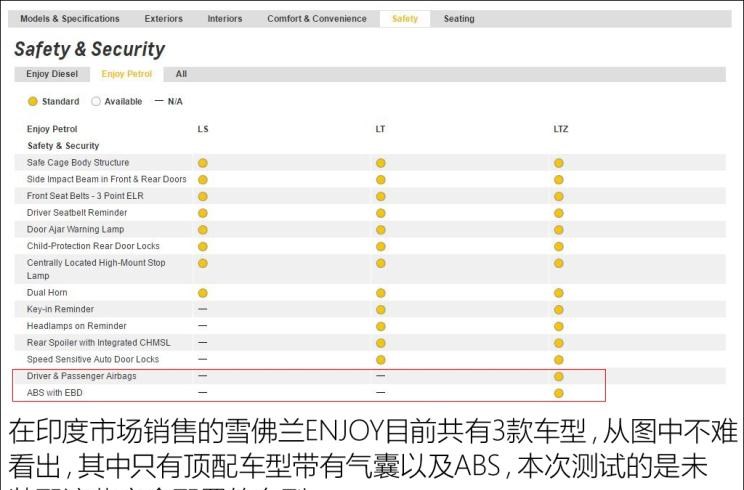
Task: Click LS N/A dash for Speed Sensitive Locks
Action: [x=203, y=359]
